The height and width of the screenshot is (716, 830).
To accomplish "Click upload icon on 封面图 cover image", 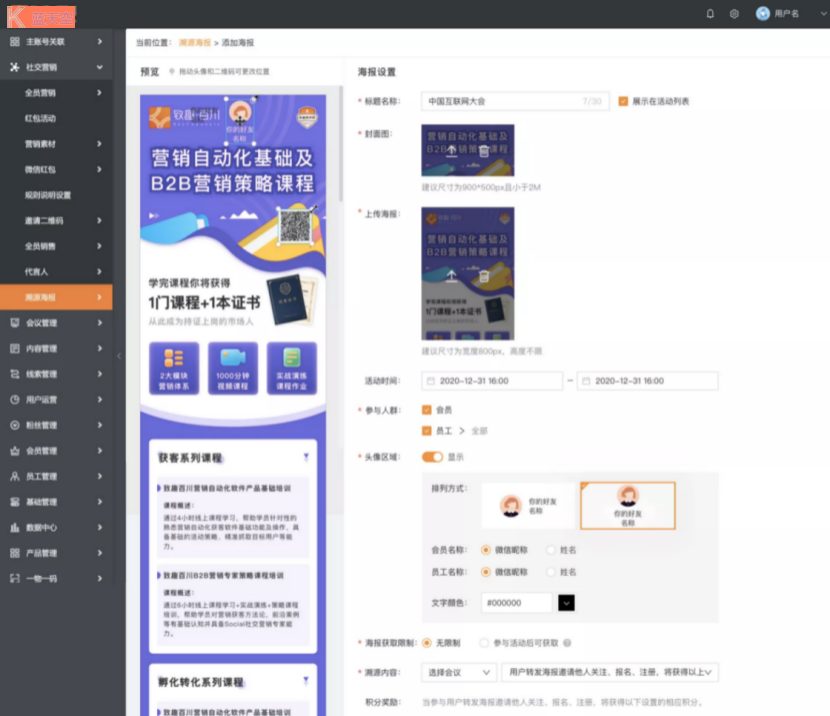I will [452, 151].
